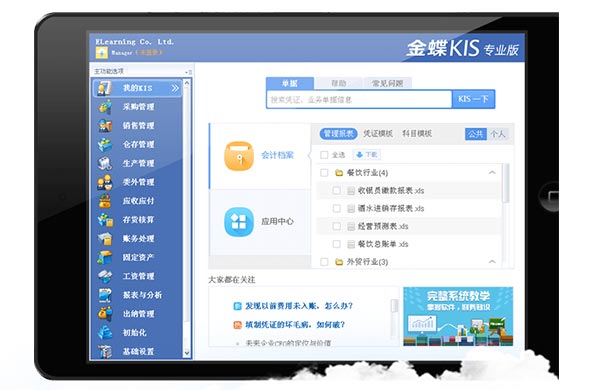Click the orange 会计档案 archive icon
Image resolution: width=600 pixels, height=390 pixels.
pyautogui.click(x=239, y=156)
